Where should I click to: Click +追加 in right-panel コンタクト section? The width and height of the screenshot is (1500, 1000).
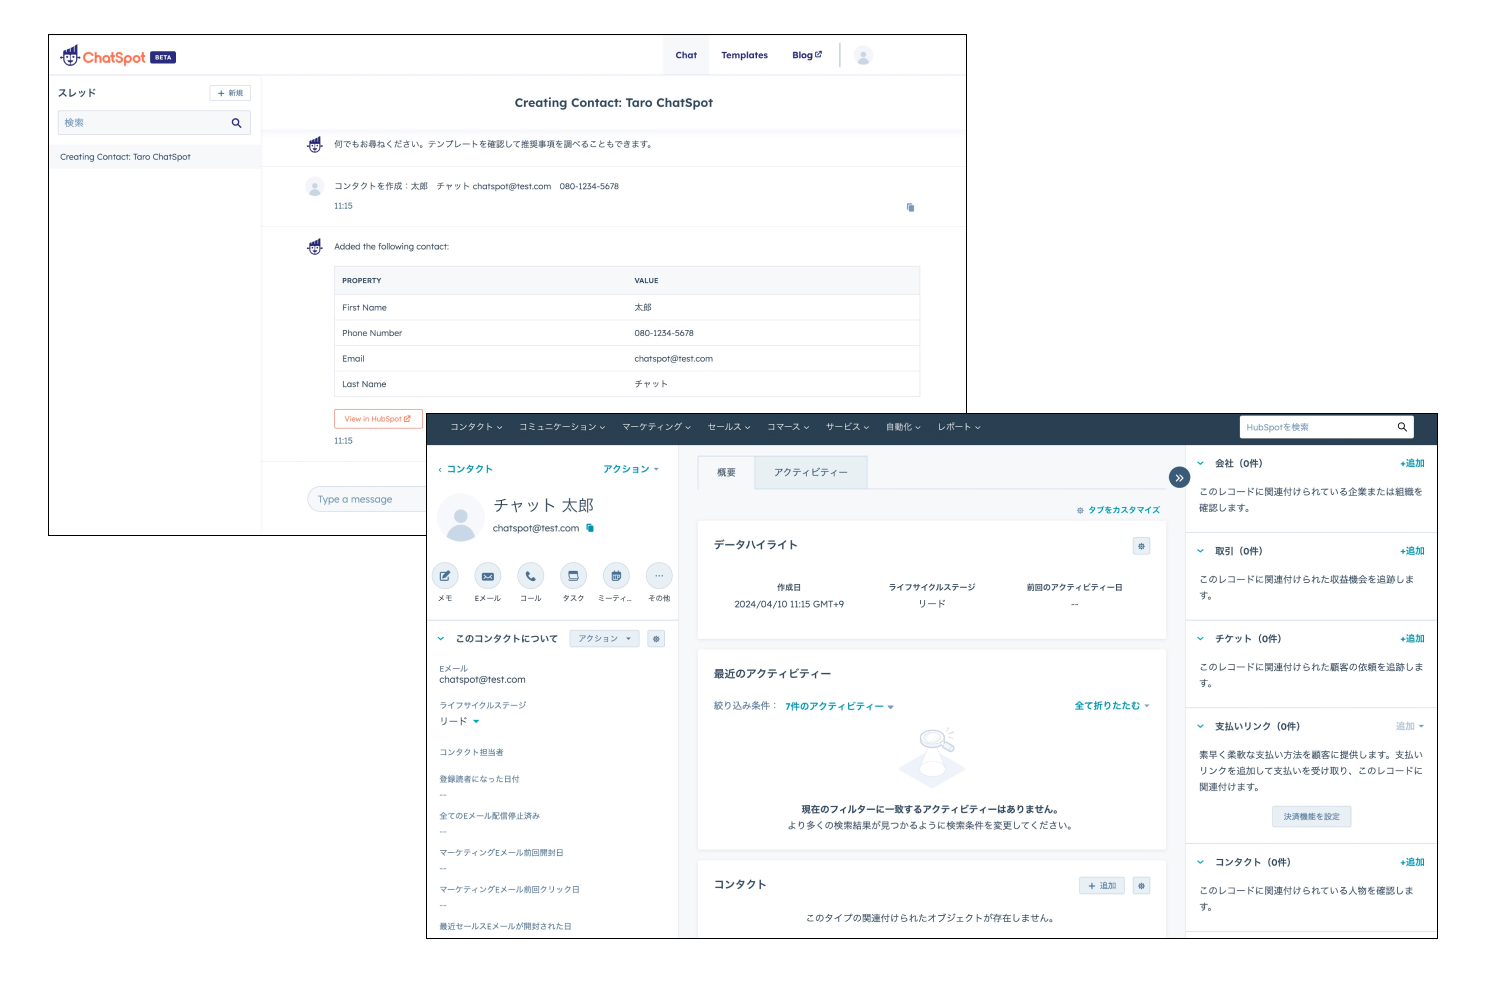[x=1412, y=862]
